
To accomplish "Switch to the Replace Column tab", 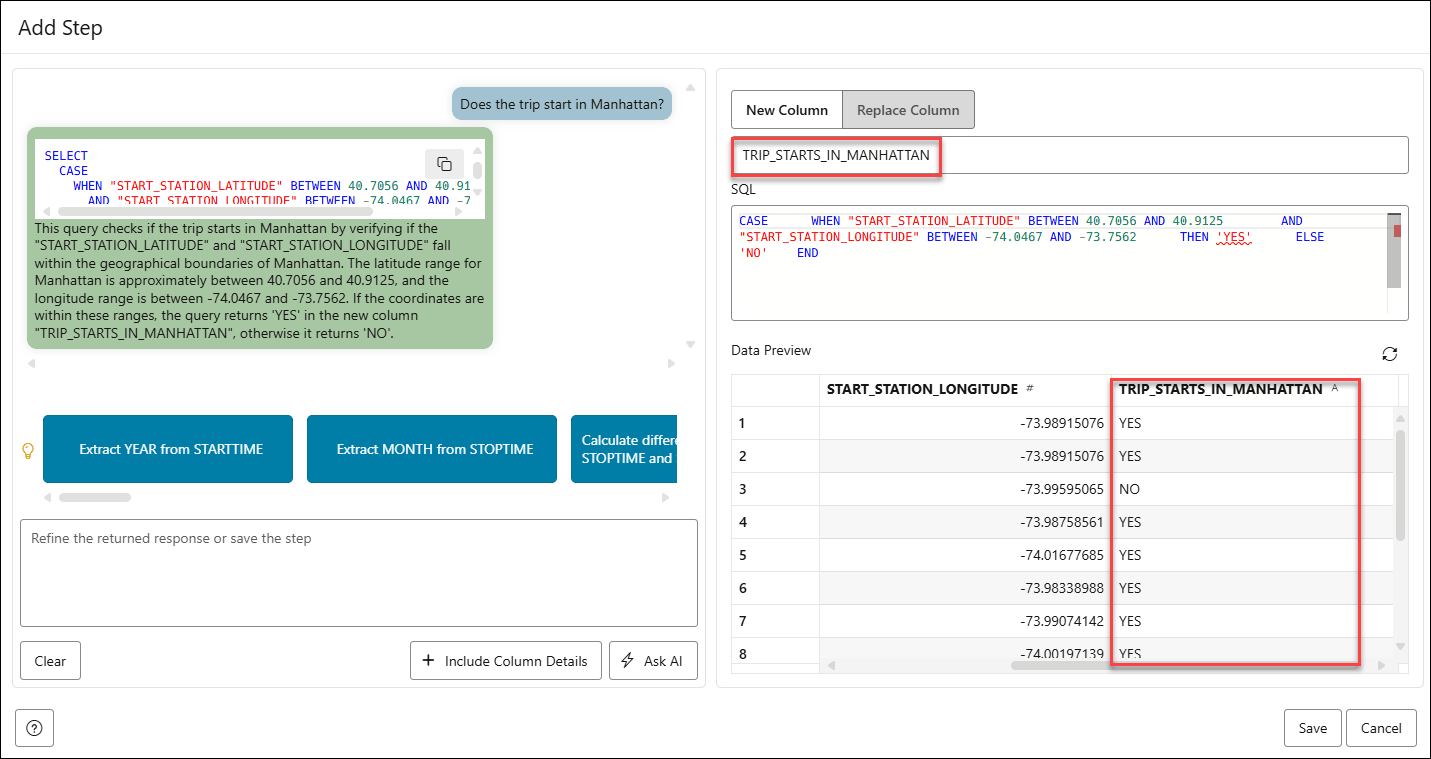I will 908,110.
